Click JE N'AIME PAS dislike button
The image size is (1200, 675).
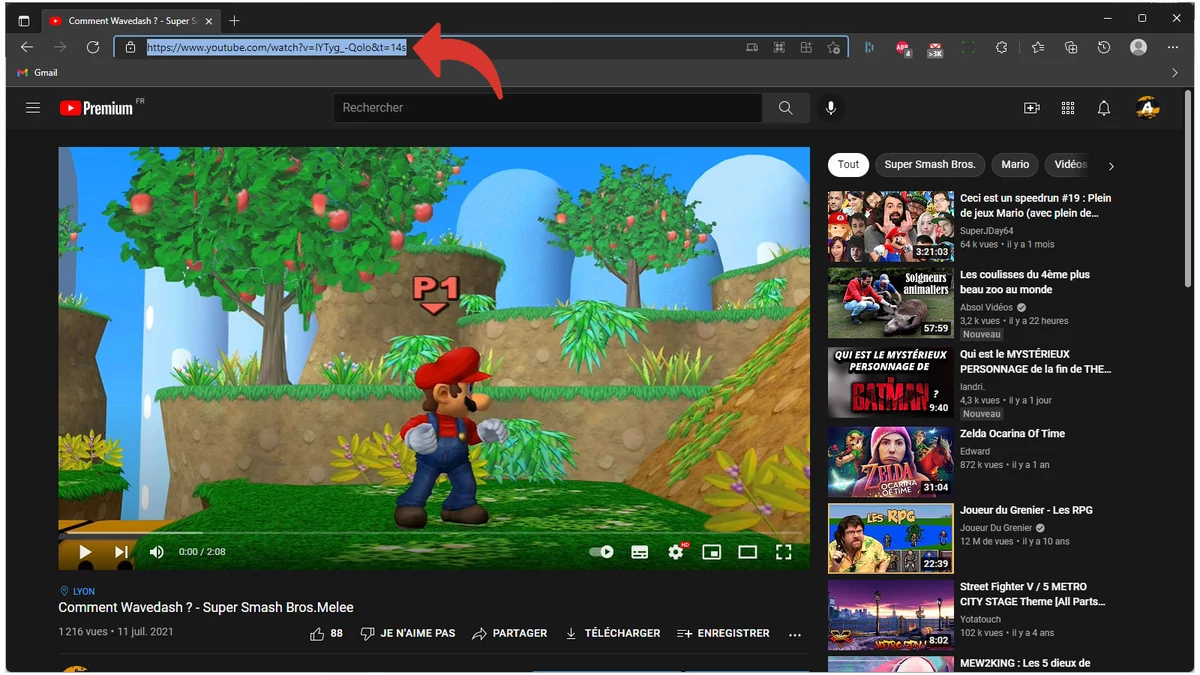[408, 634]
